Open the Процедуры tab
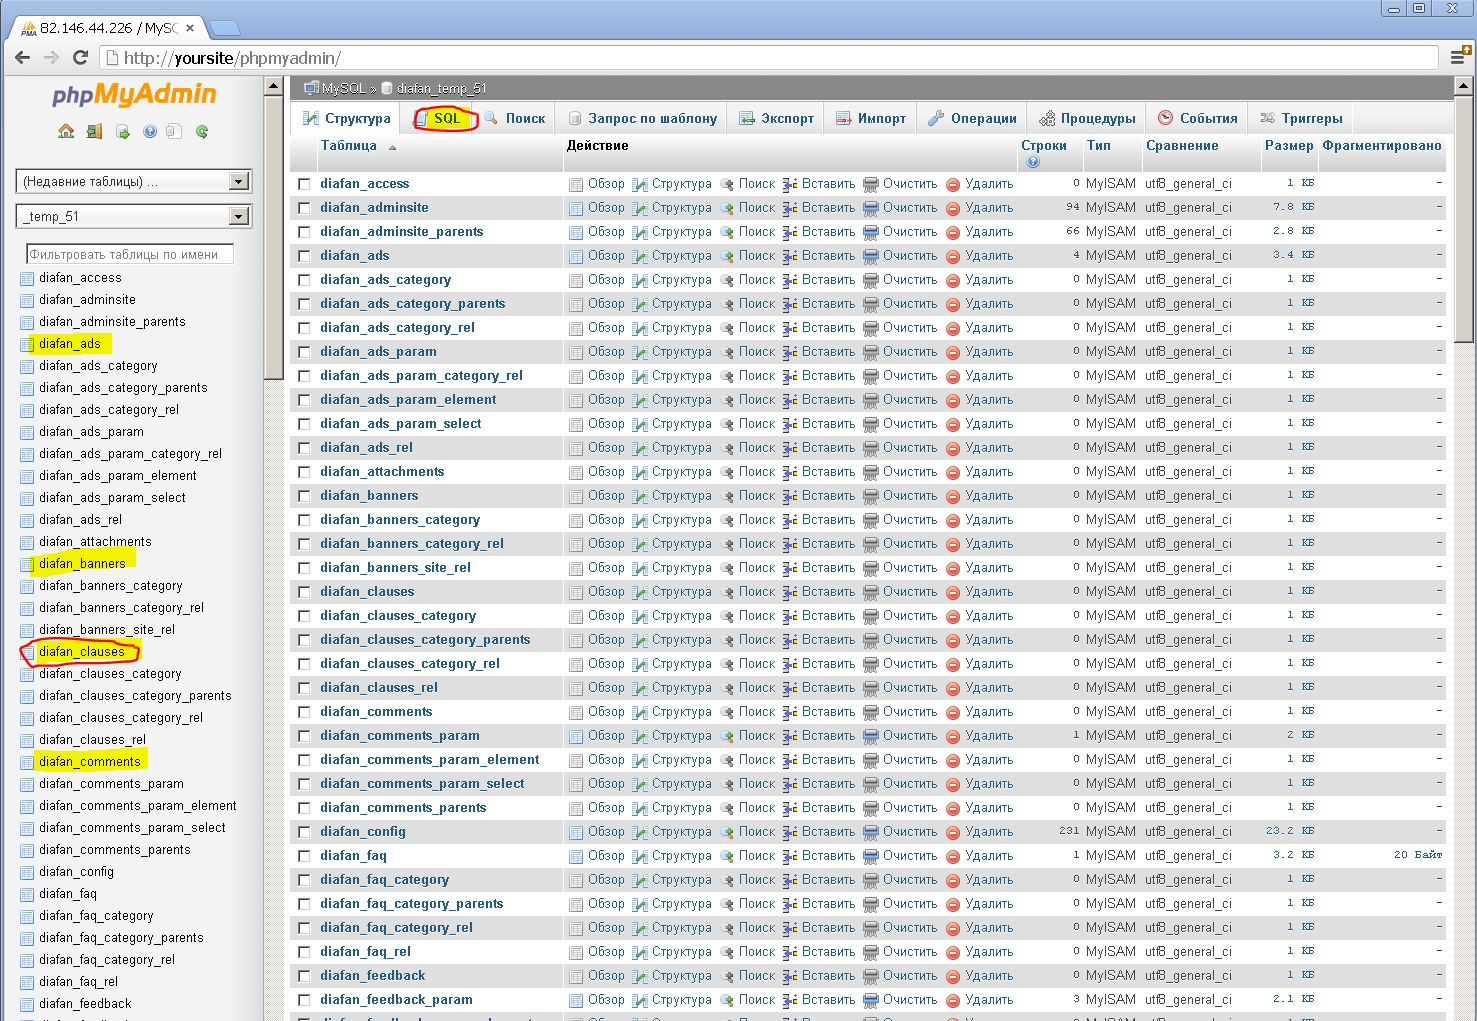The width and height of the screenshot is (1477, 1021). pos(1087,118)
